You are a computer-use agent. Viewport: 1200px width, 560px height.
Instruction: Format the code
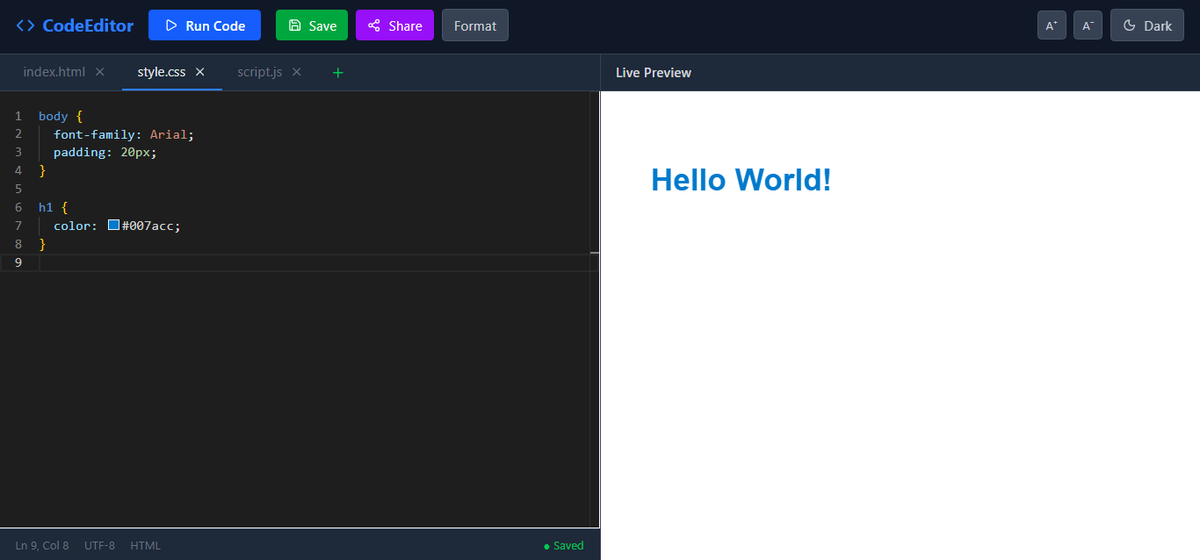(475, 25)
